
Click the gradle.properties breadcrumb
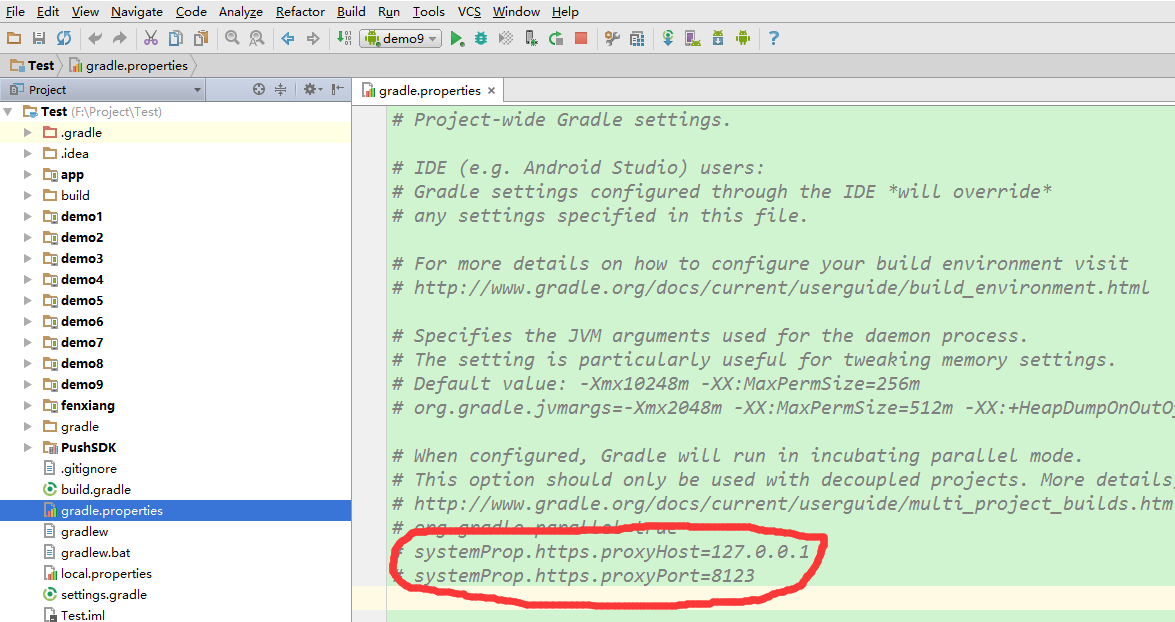(129, 65)
